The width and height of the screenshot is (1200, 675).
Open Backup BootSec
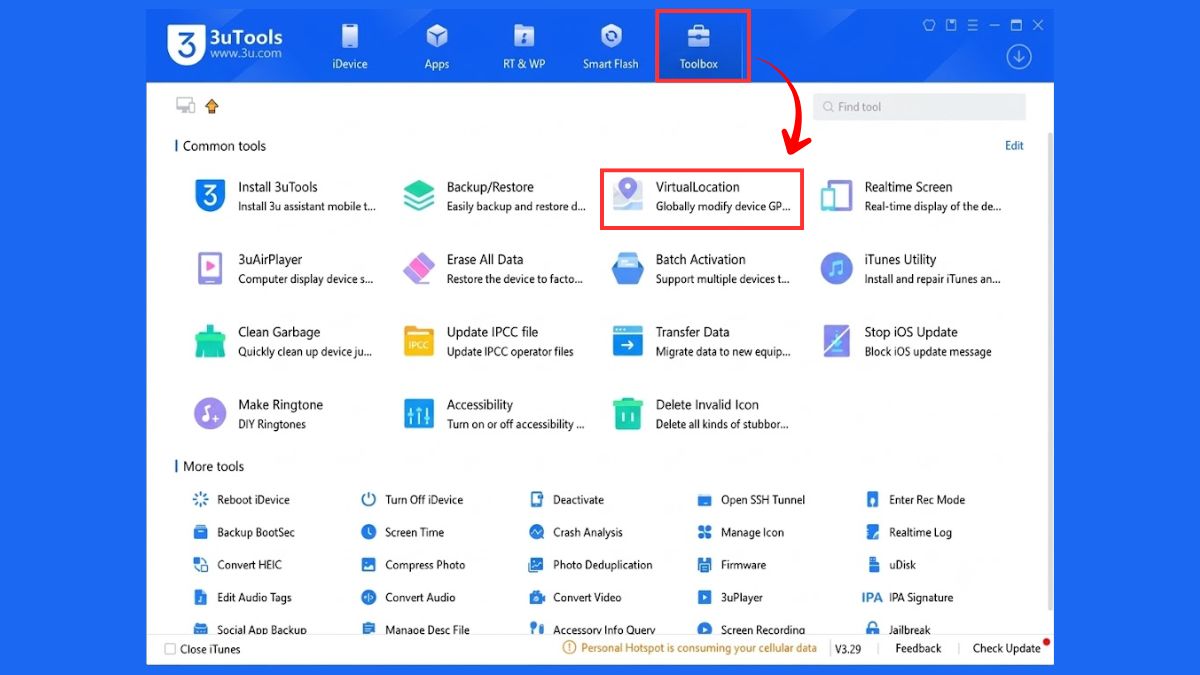point(243,533)
